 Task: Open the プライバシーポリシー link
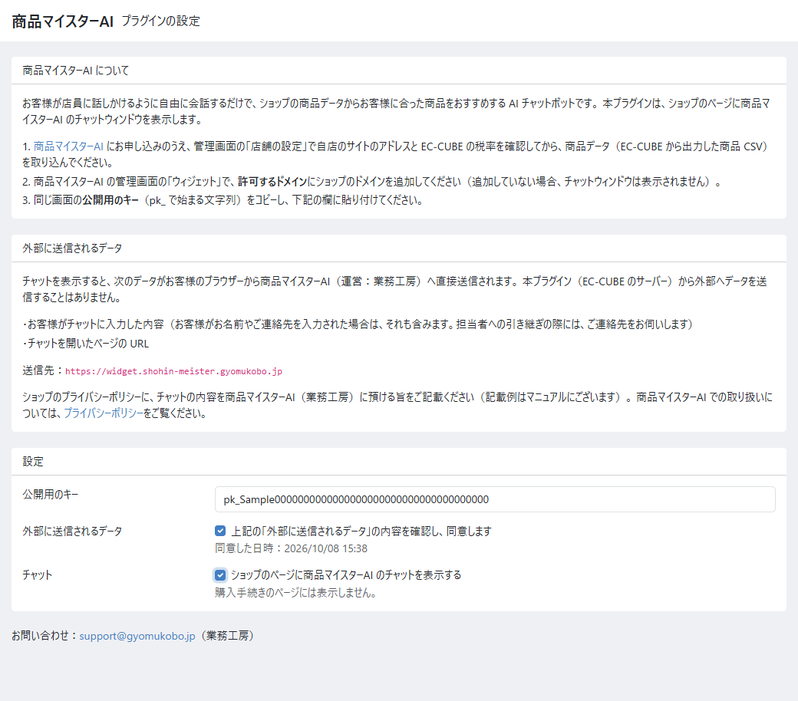tap(103, 413)
